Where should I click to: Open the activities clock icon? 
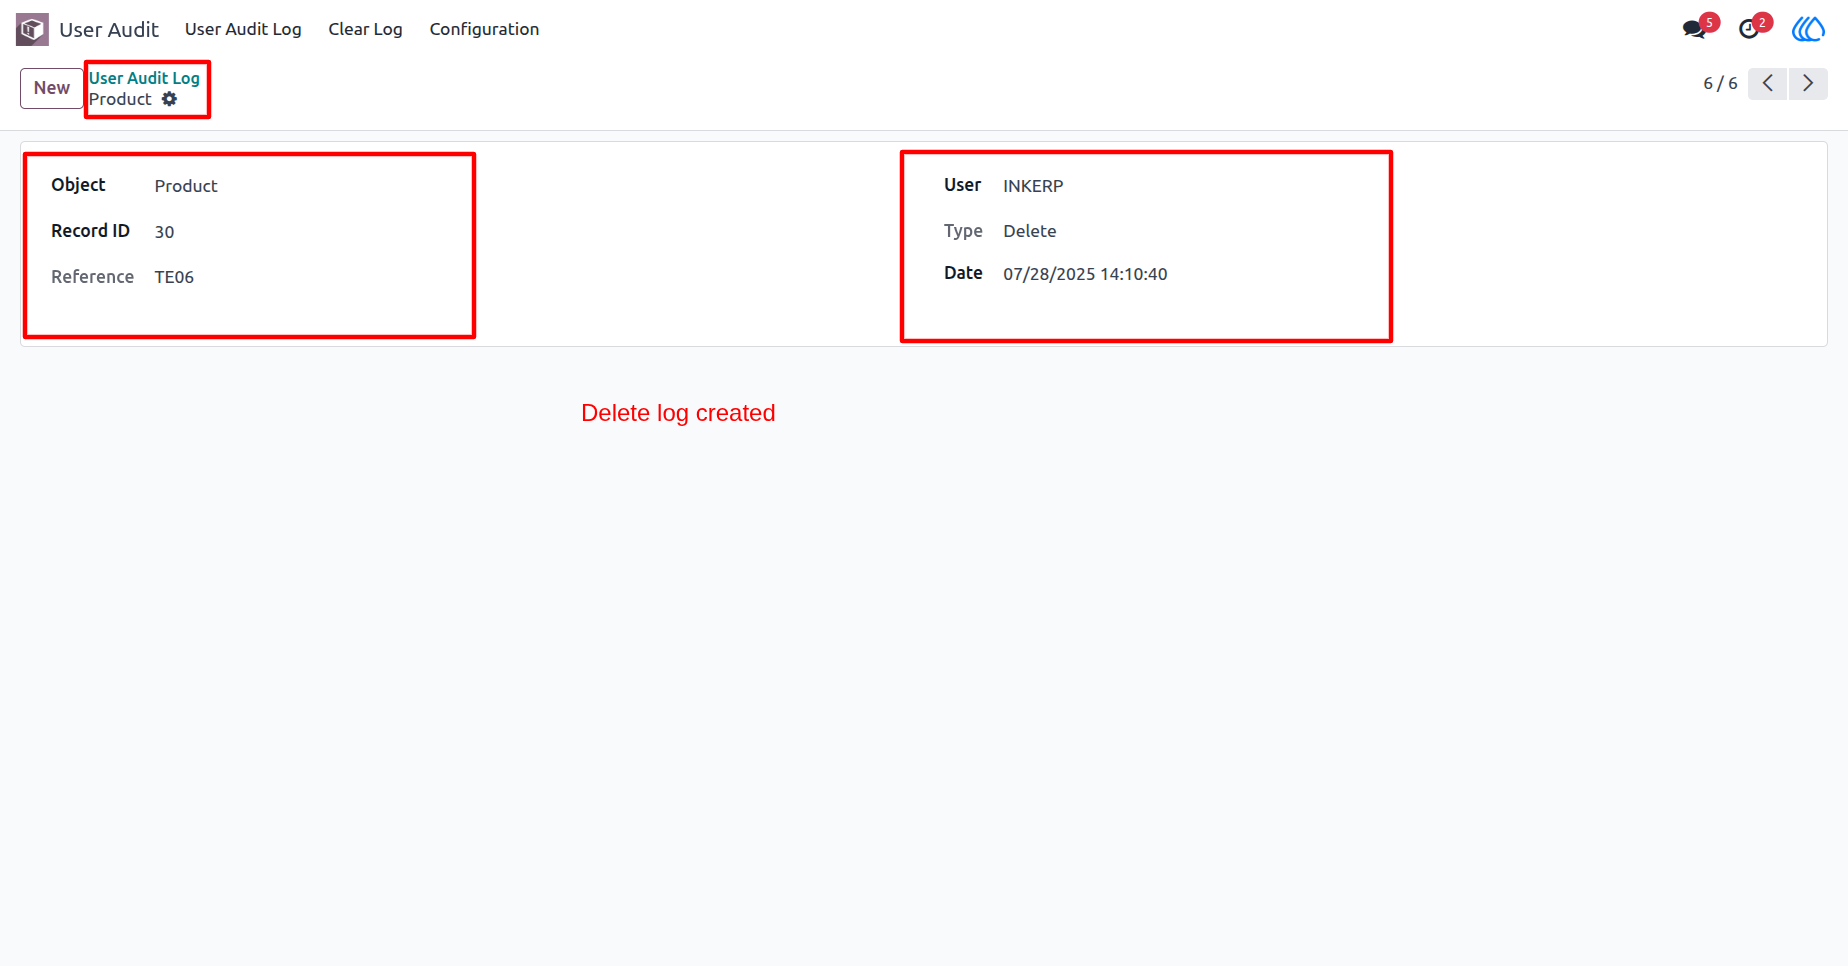pyautogui.click(x=1749, y=29)
